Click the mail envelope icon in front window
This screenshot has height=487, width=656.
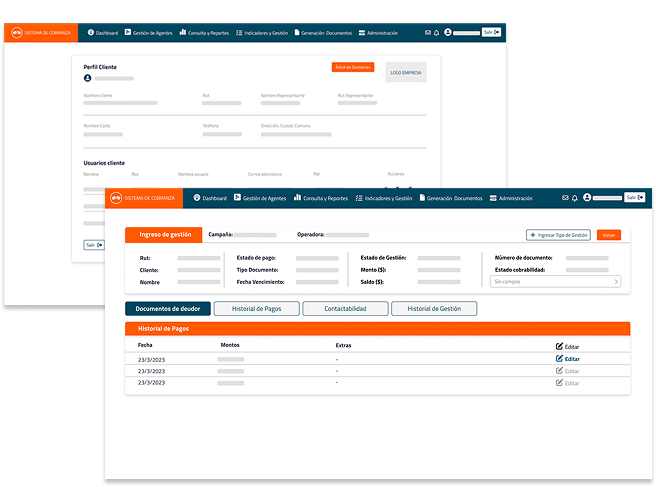(565, 198)
